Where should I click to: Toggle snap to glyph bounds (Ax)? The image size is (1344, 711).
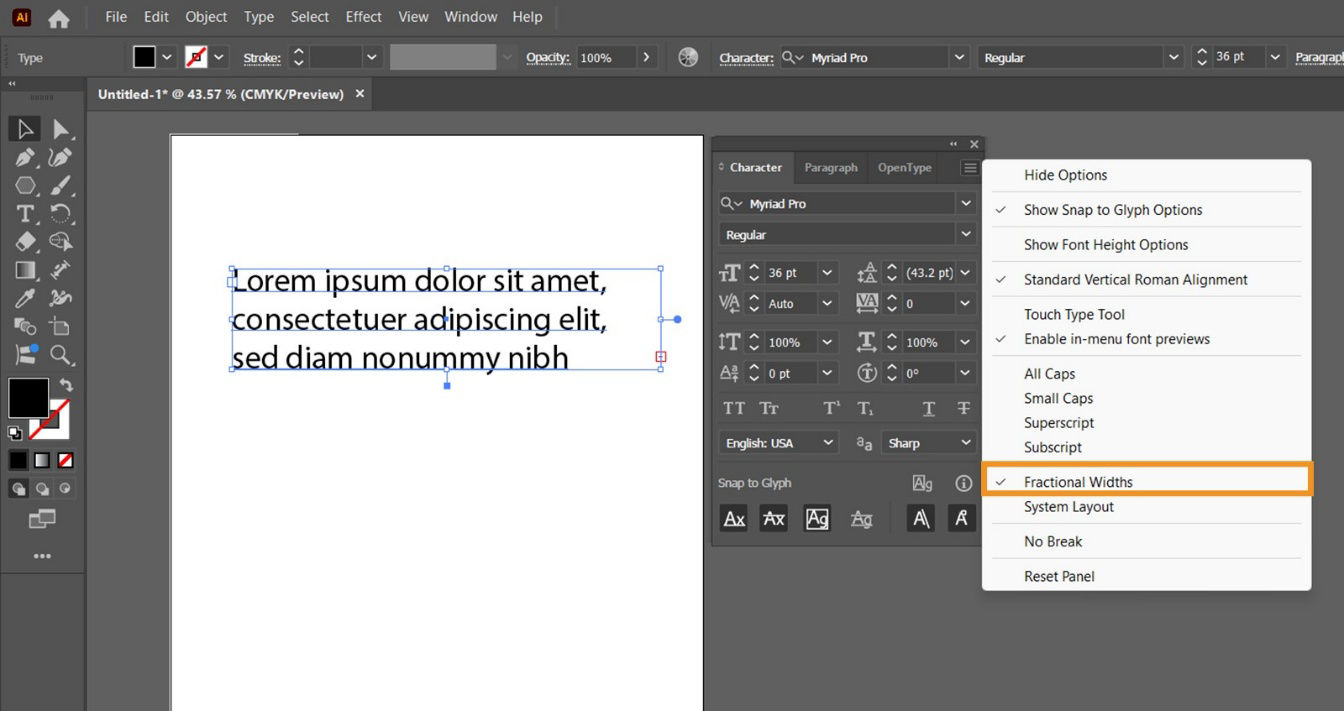(733, 518)
